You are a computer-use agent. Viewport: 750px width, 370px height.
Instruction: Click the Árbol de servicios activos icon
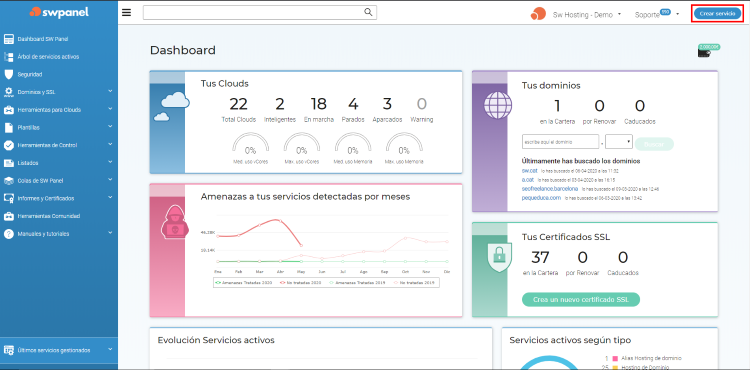[x=9, y=56]
